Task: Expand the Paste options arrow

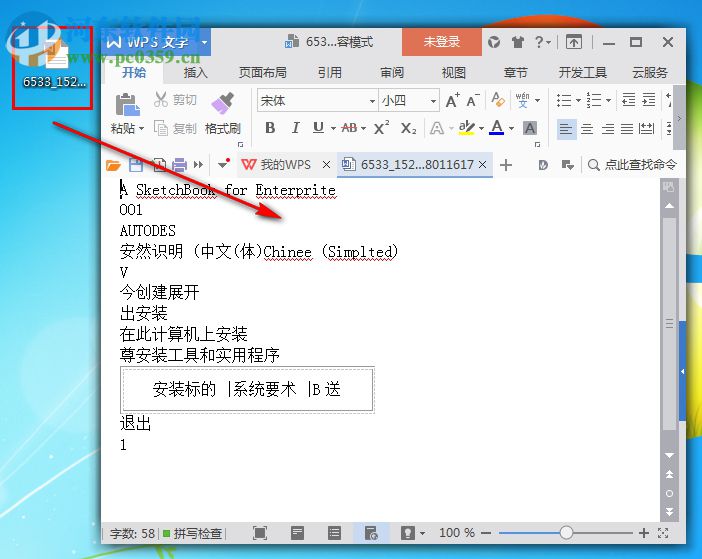Action: click(141, 128)
